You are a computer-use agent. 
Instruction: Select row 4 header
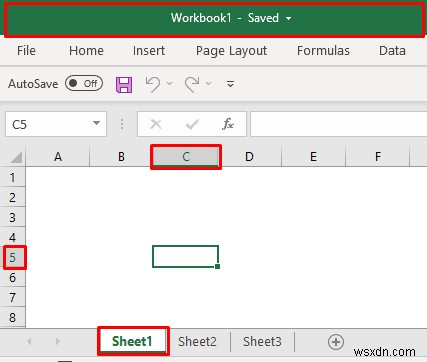(12, 237)
